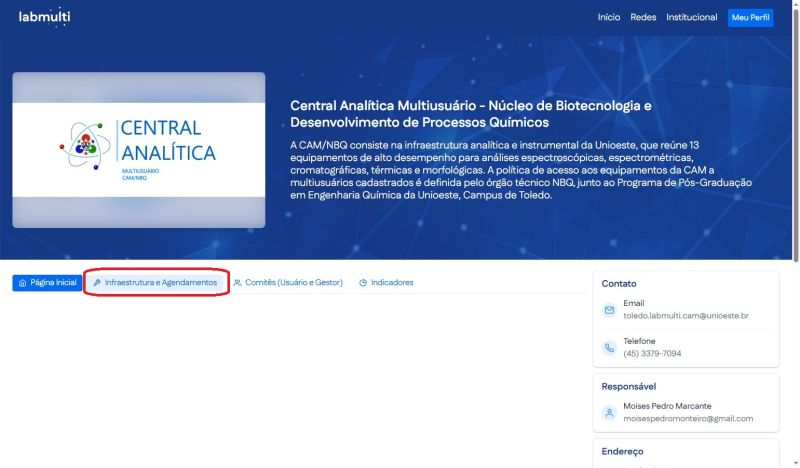The image size is (800, 468).
Task: Click the moisespedromonteiro@gmail.com email
Action: point(688,419)
